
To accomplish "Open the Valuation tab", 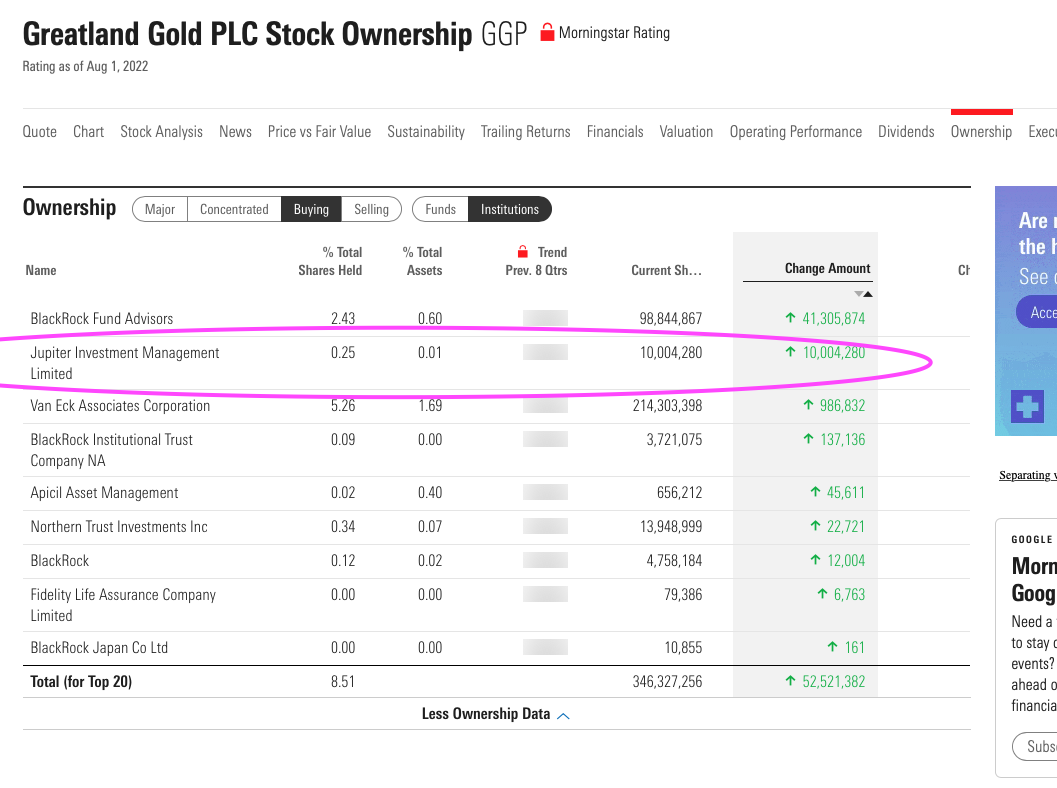I will [x=686, y=131].
